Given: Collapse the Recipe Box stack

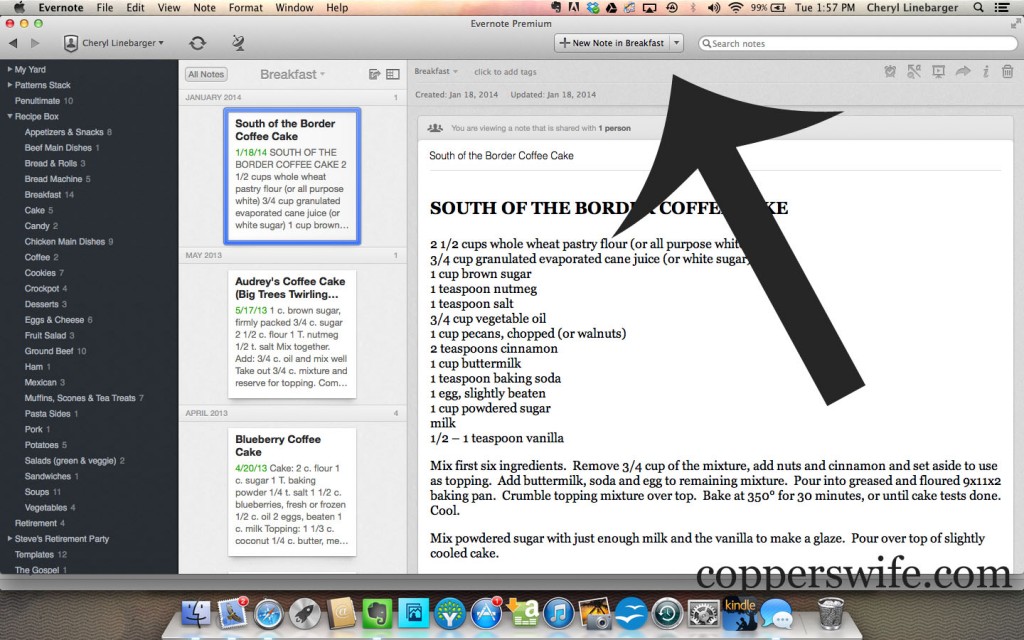Looking at the screenshot, I should [x=10, y=116].
